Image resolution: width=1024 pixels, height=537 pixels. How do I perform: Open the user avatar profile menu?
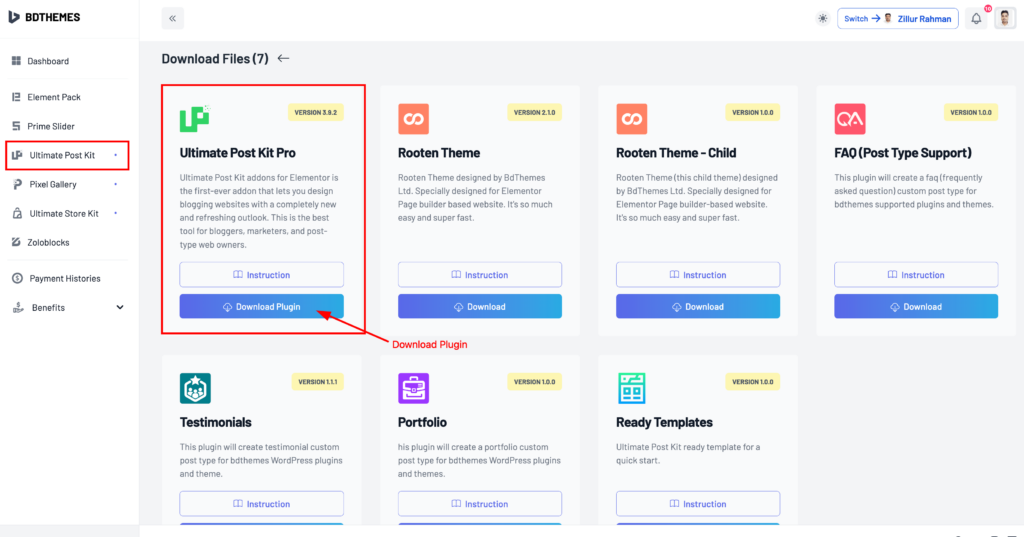tap(1004, 18)
